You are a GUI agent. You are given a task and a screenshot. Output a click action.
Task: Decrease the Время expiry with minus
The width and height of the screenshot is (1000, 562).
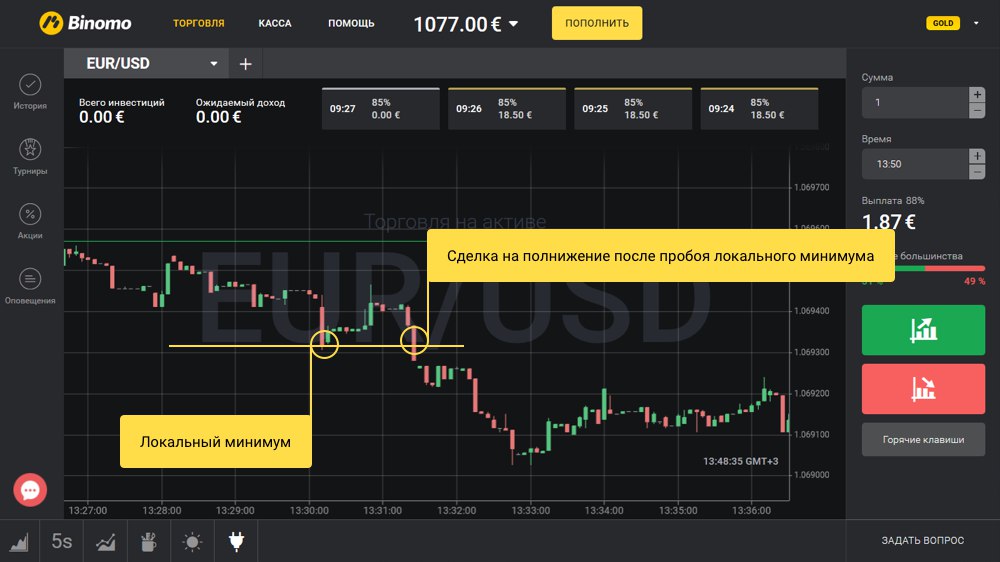(976, 172)
